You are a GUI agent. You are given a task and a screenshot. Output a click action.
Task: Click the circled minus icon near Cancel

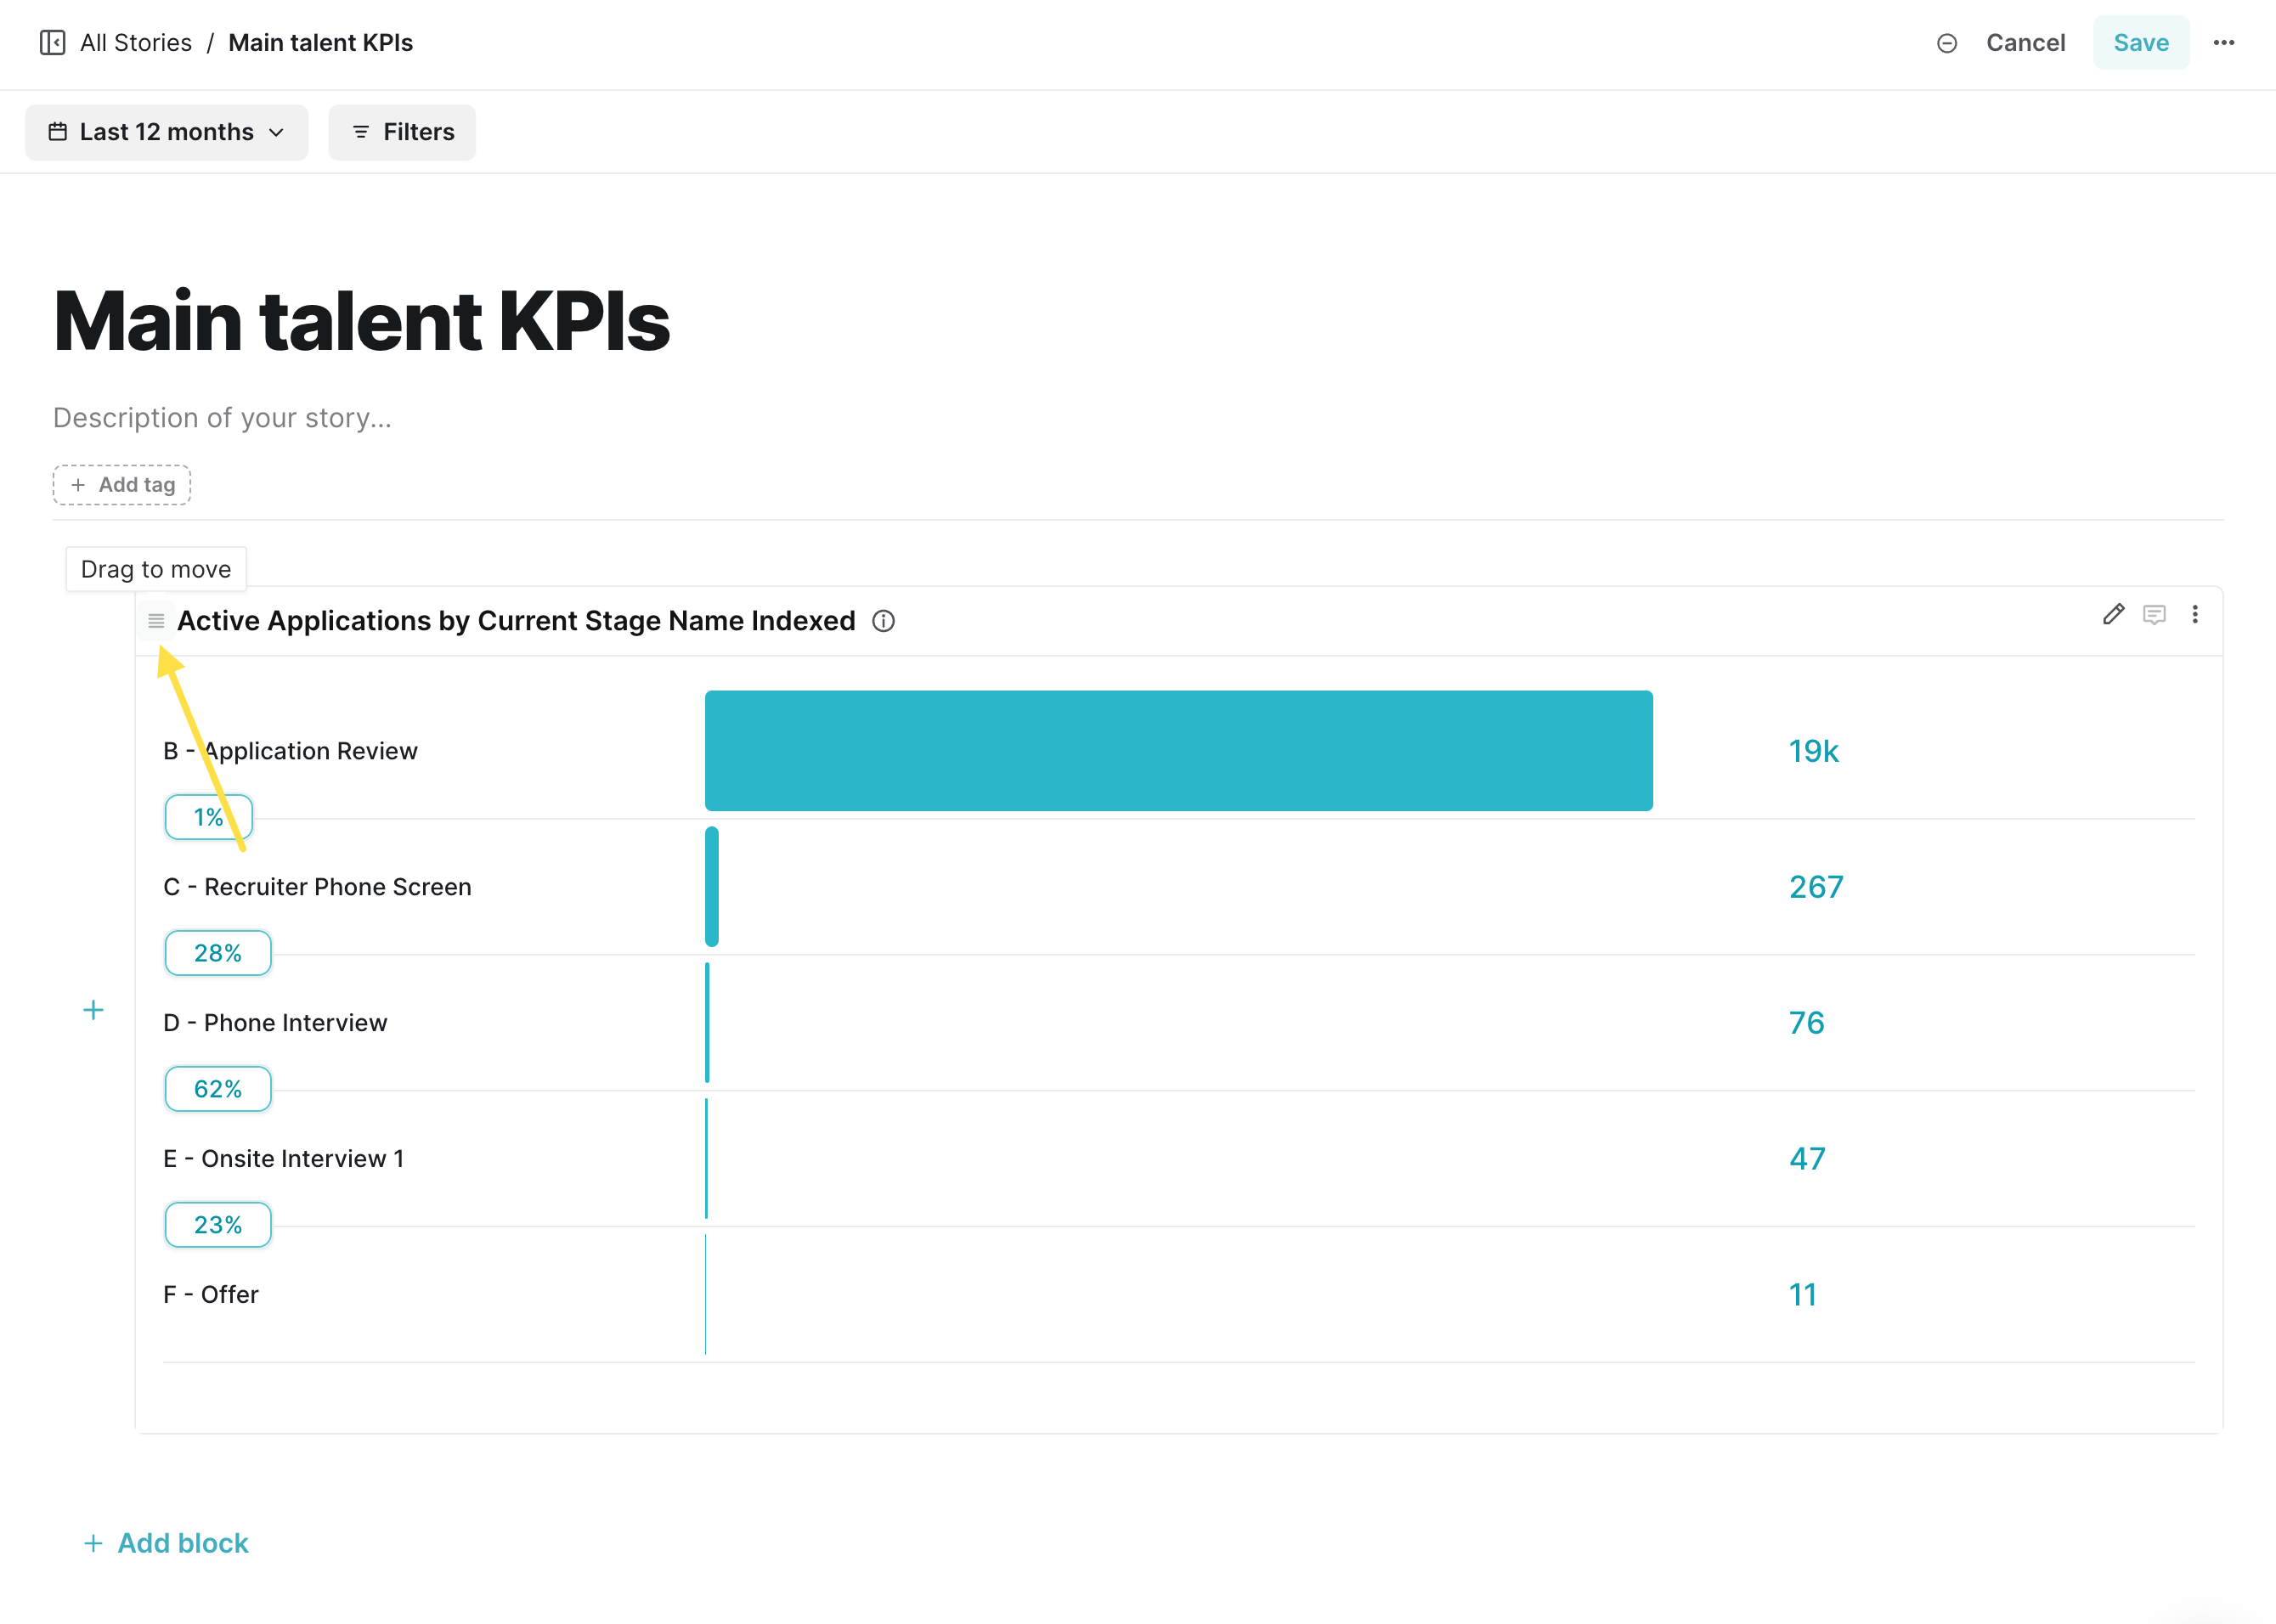point(1946,43)
